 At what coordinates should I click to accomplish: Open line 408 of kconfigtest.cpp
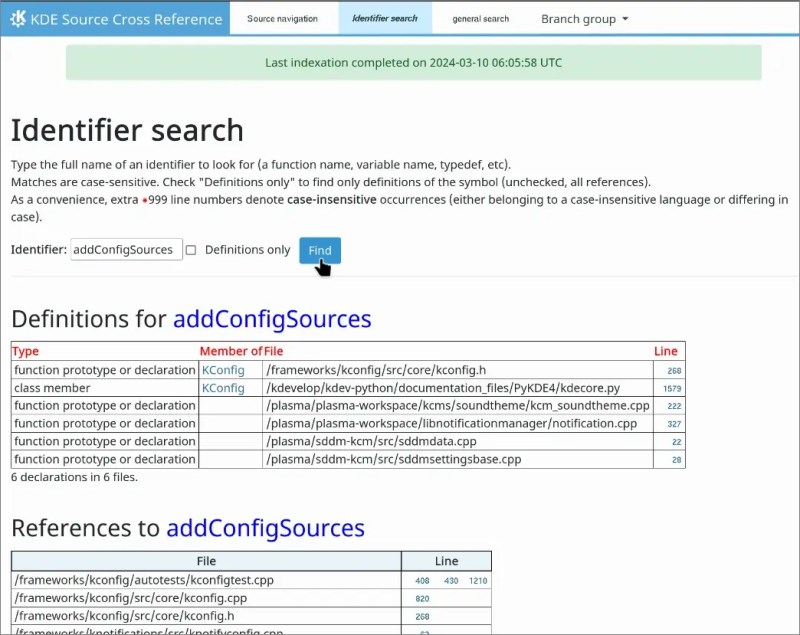422,581
